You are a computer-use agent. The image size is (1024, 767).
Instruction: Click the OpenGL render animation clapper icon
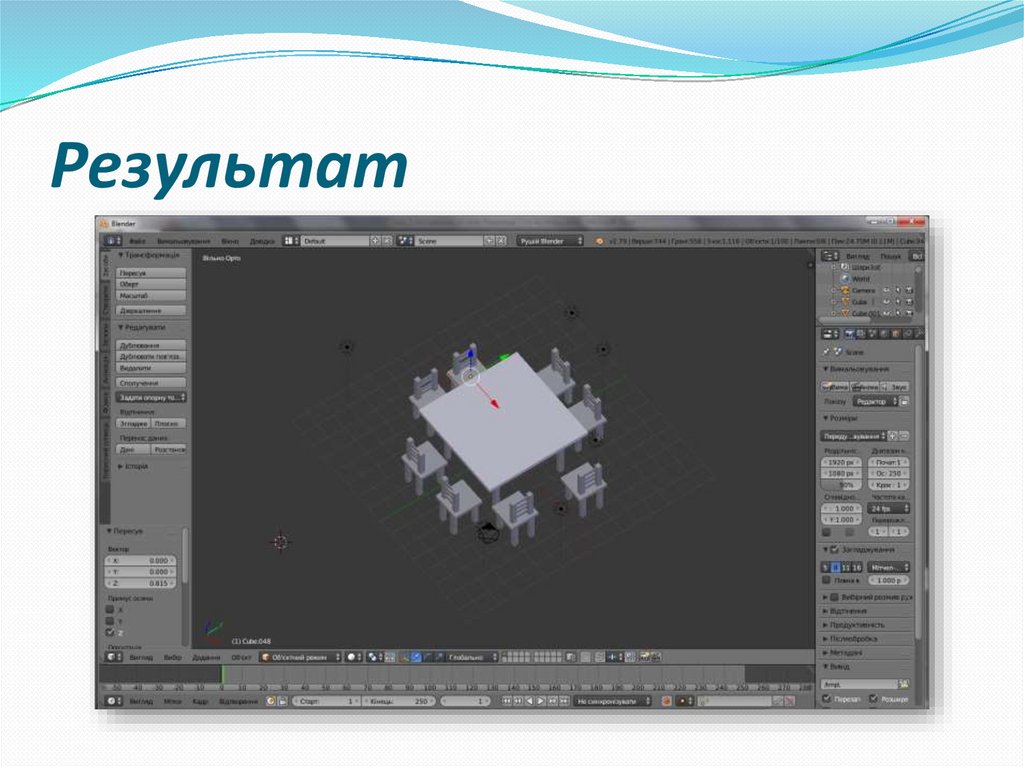[x=656, y=657]
